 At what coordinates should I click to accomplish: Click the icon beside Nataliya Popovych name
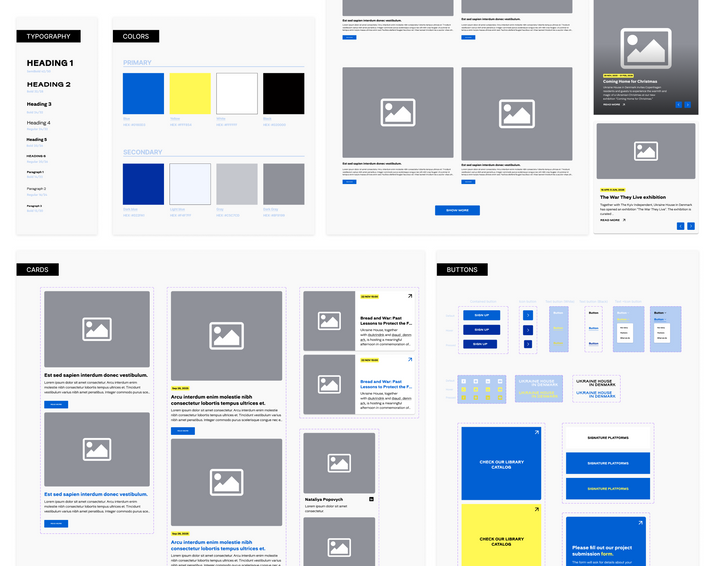coord(371,499)
